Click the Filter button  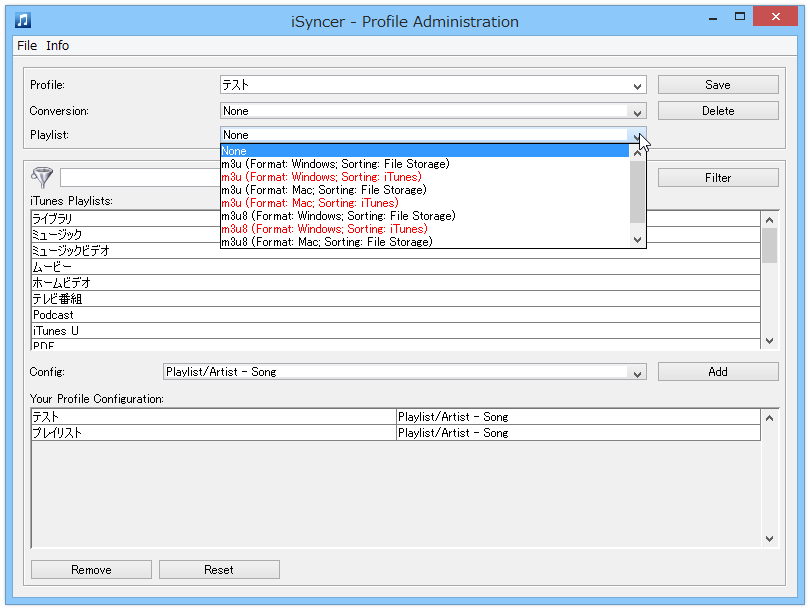(x=718, y=178)
